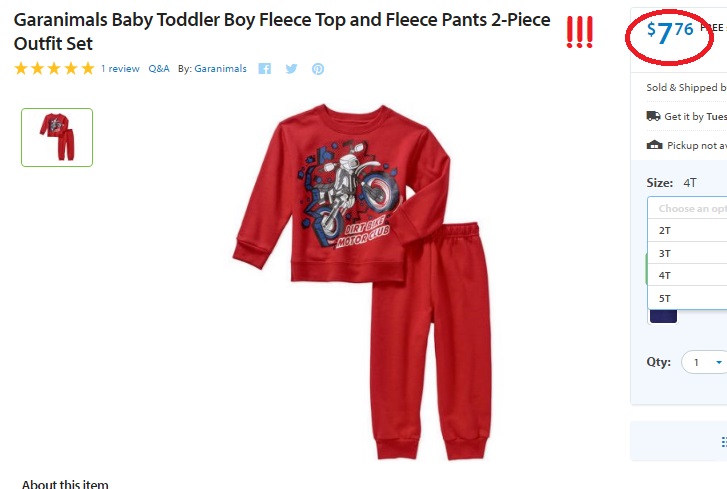Click the main red outfit product image

[362, 281]
